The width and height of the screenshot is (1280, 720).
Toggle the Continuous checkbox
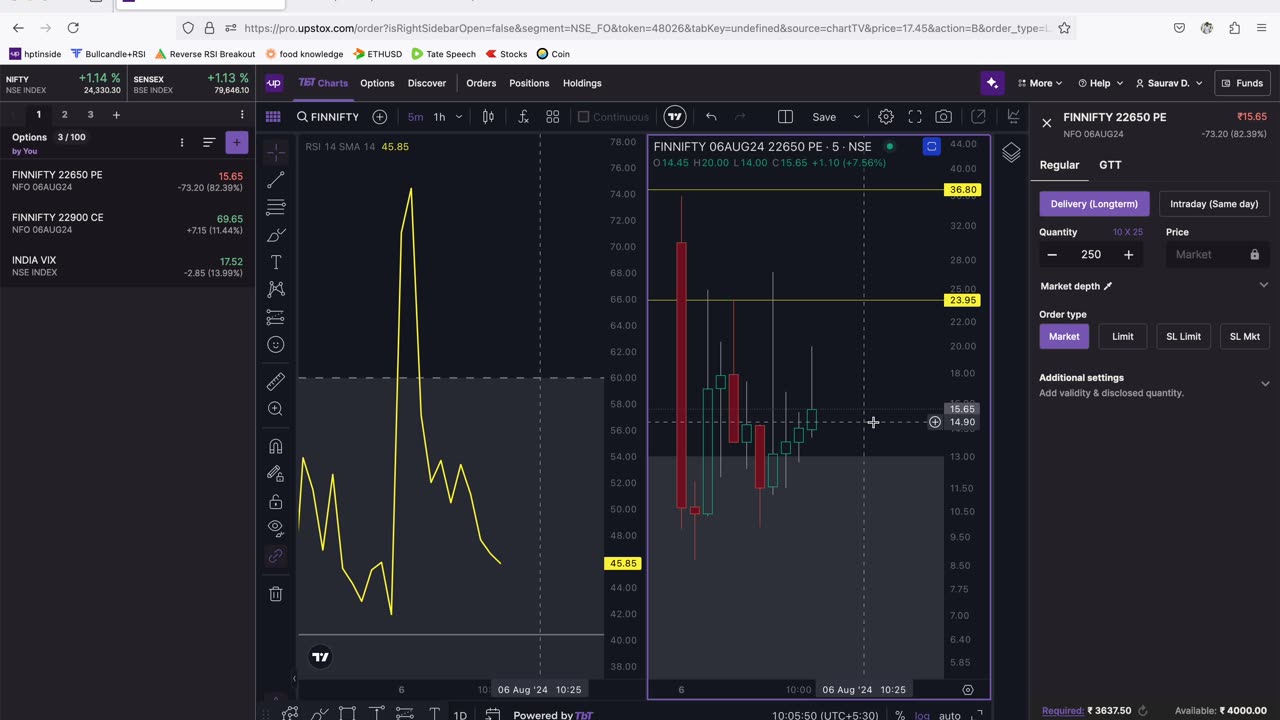[613, 117]
